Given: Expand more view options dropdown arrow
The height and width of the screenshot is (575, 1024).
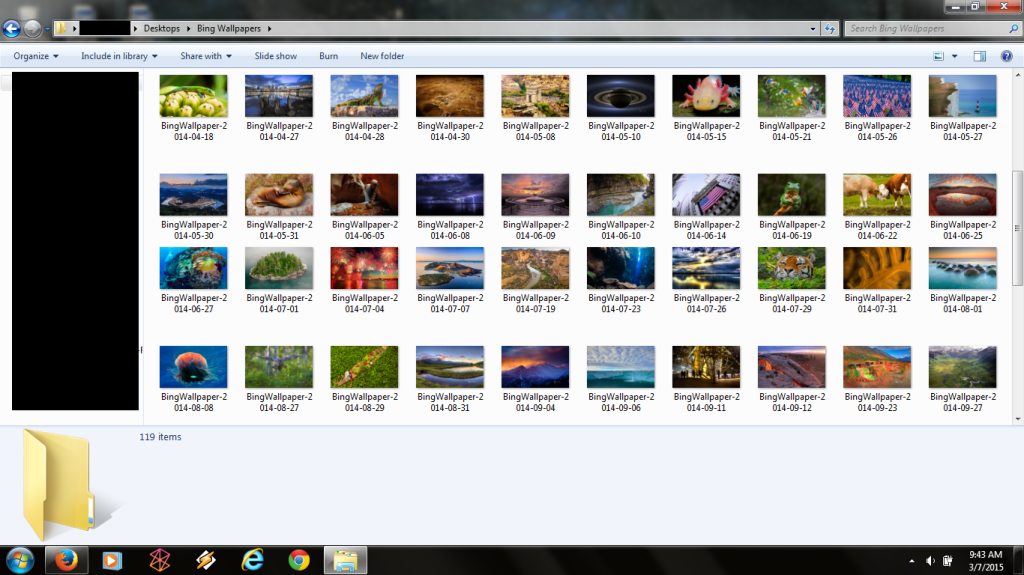Looking at the screenshot, I should [x=954, y=56].
